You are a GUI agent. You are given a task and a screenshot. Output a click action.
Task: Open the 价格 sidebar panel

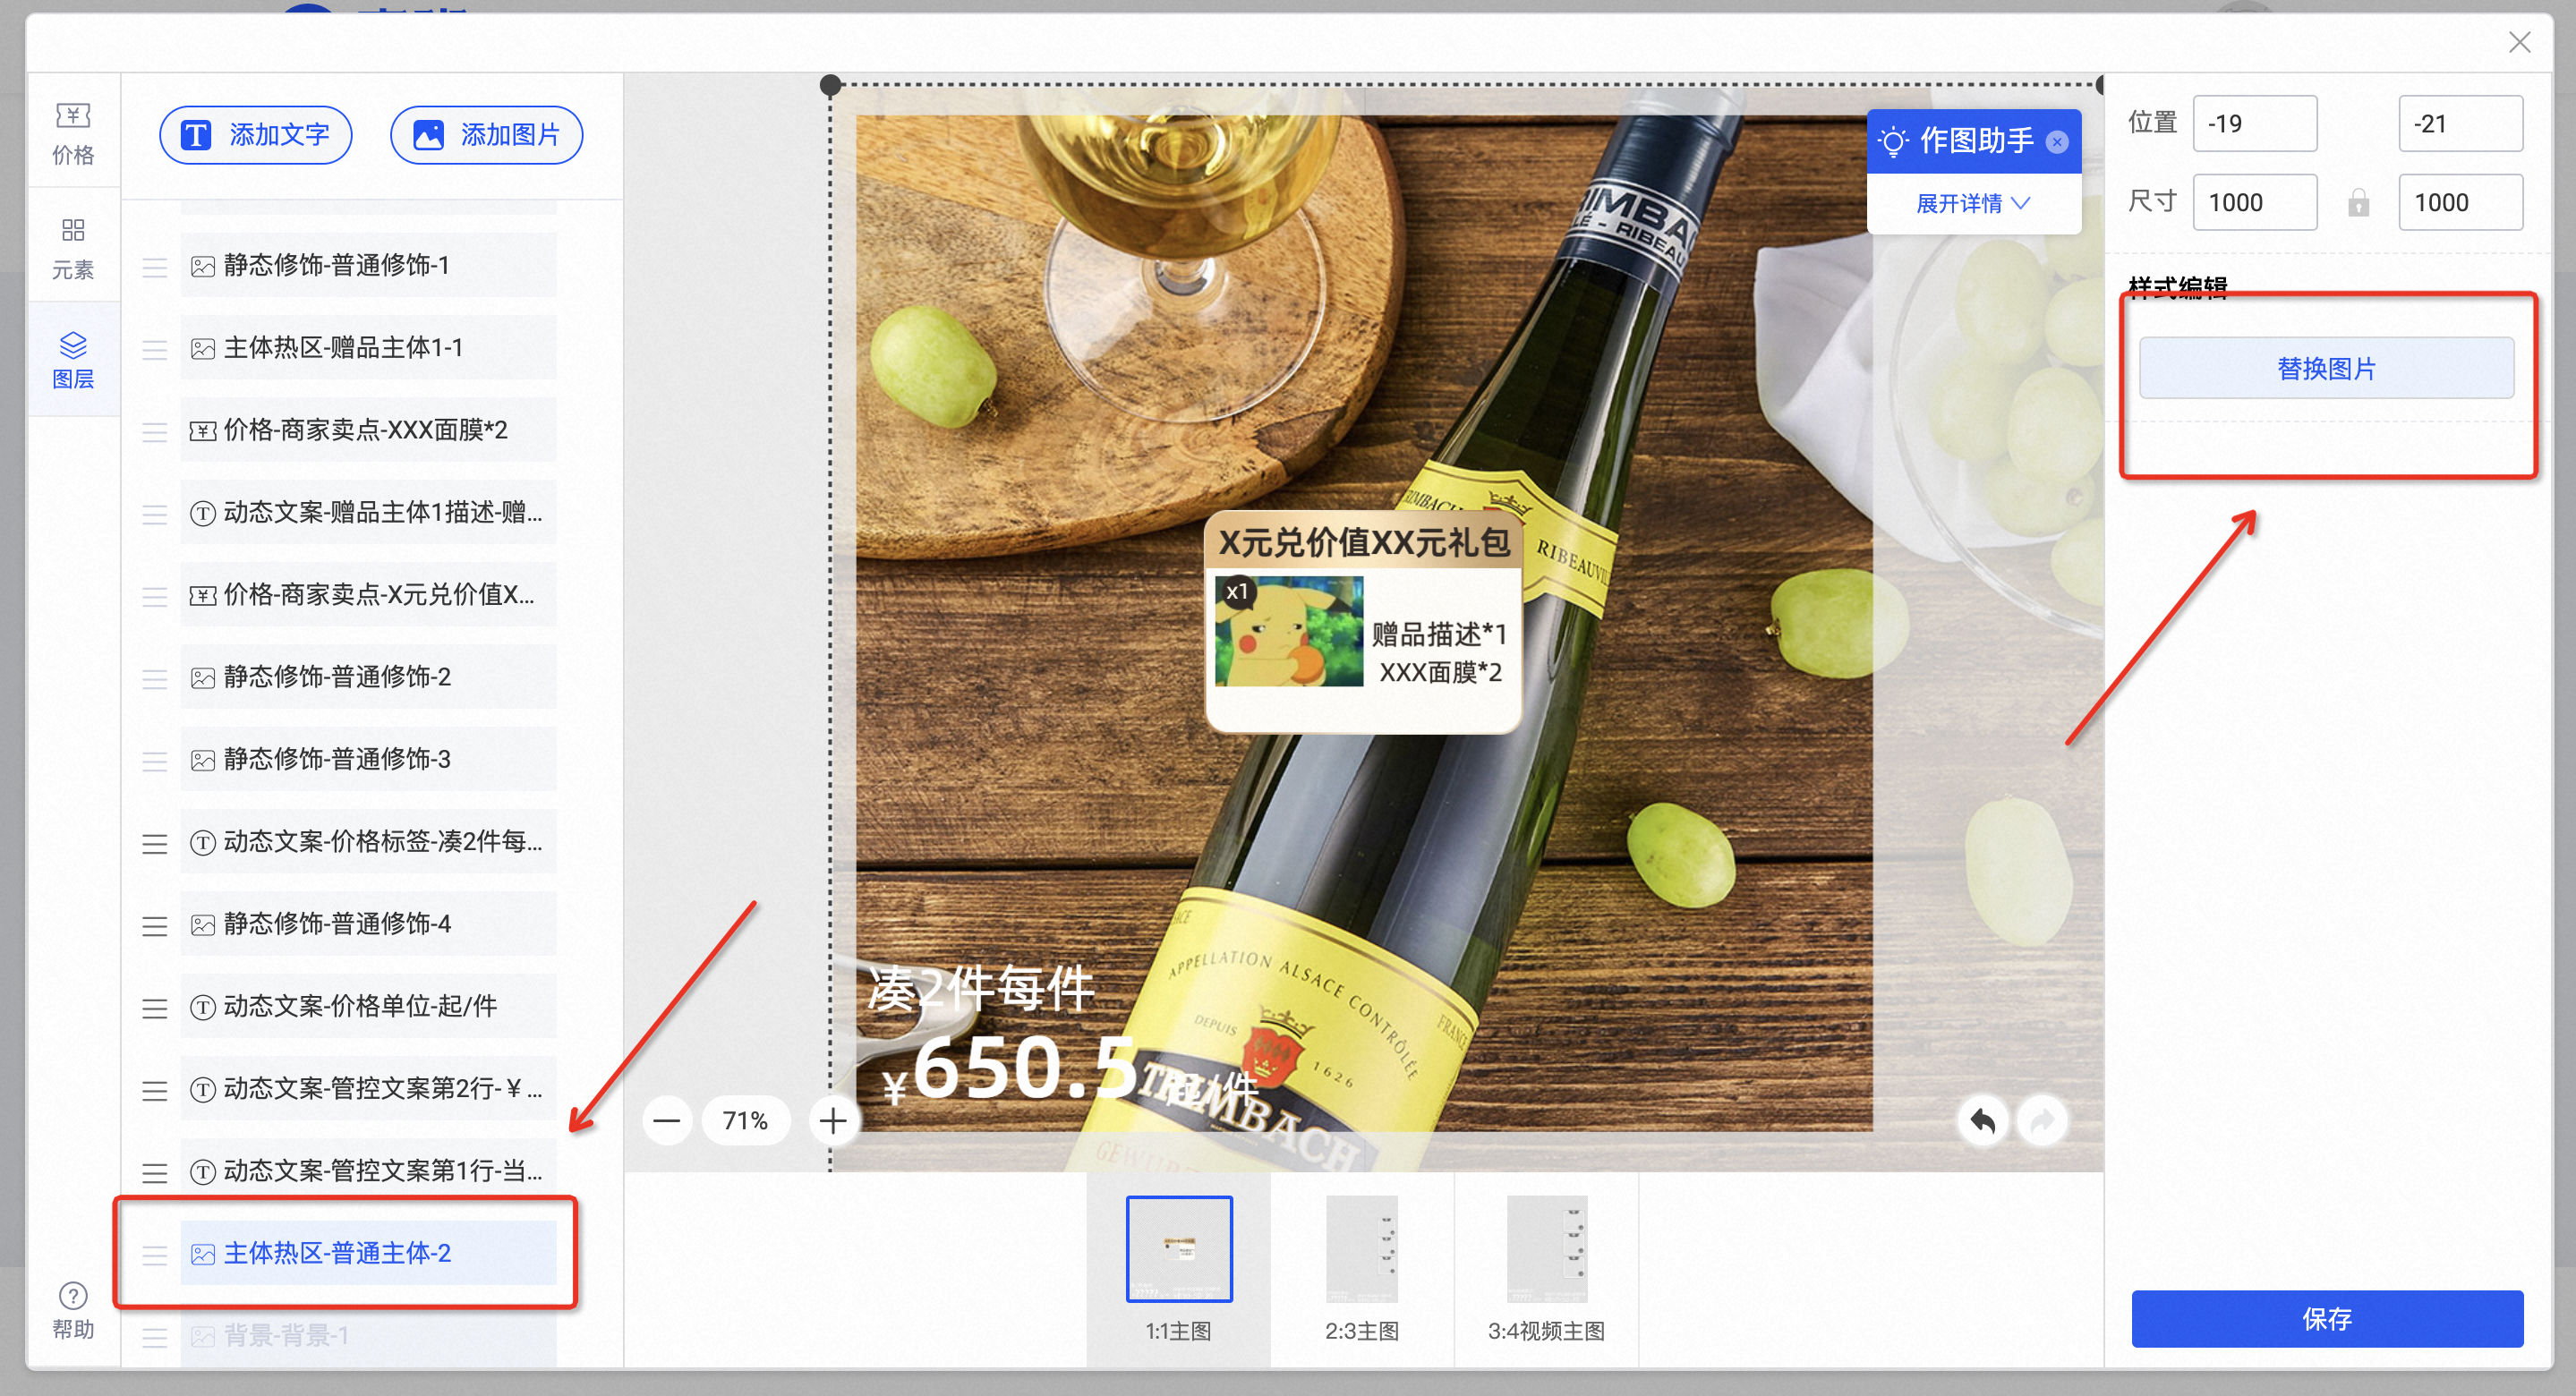73,132
